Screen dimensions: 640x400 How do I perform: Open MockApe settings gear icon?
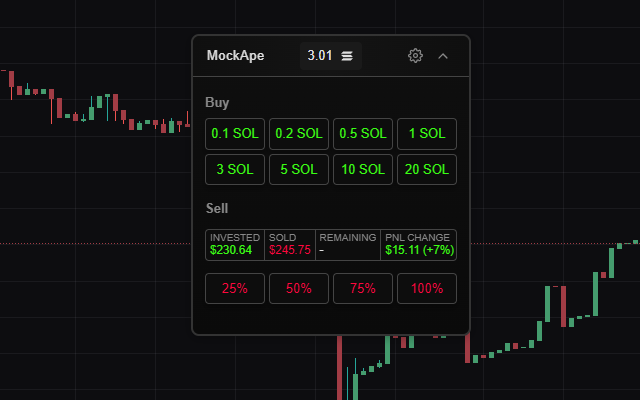[x=416, y=56]
